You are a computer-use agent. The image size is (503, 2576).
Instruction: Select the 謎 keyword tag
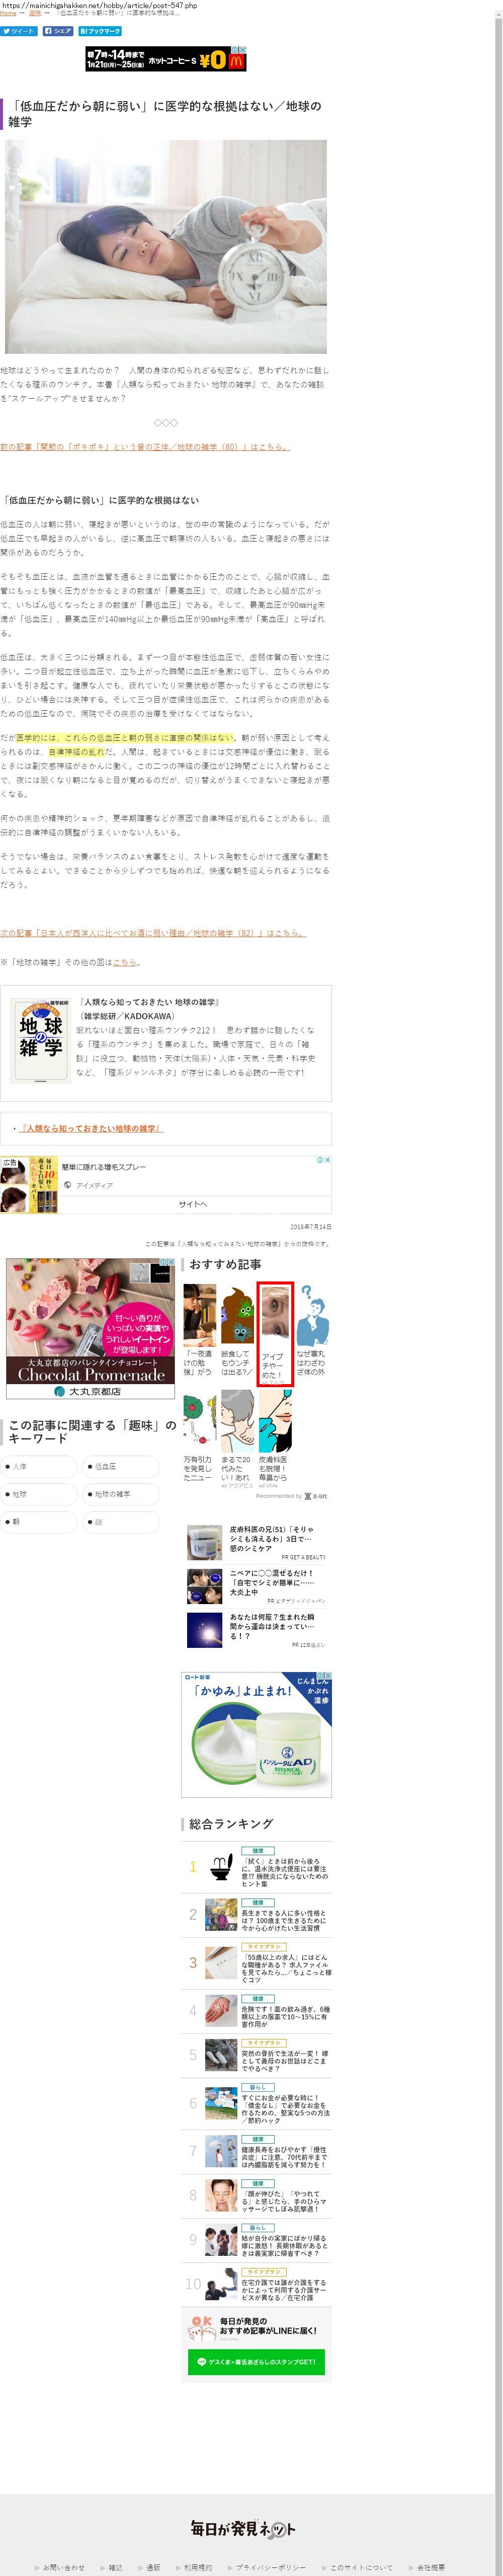point(122,1521)
